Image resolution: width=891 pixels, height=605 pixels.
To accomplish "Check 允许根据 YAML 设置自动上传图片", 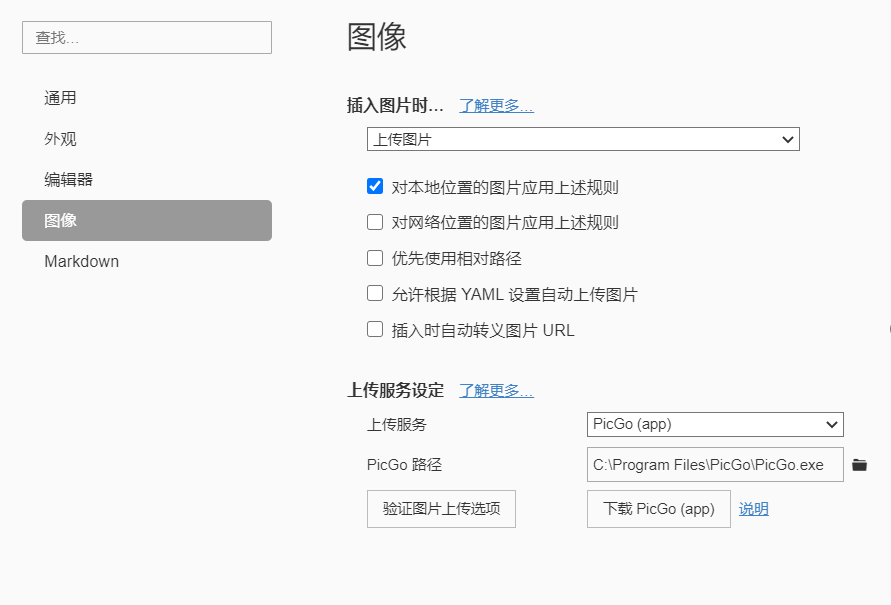I will [x=375, y=294].
